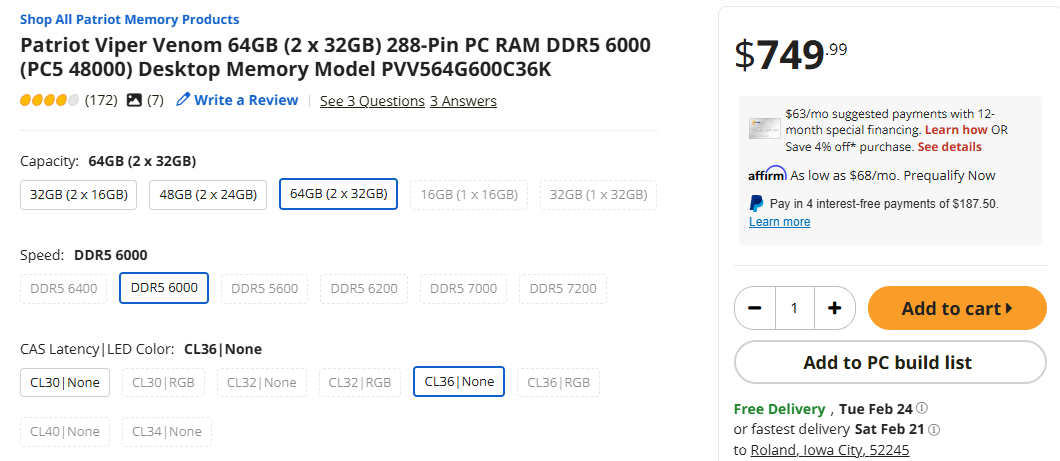1060x461 pixels.
Task: Click the quantity input field
Action: [x=794, y=308]
